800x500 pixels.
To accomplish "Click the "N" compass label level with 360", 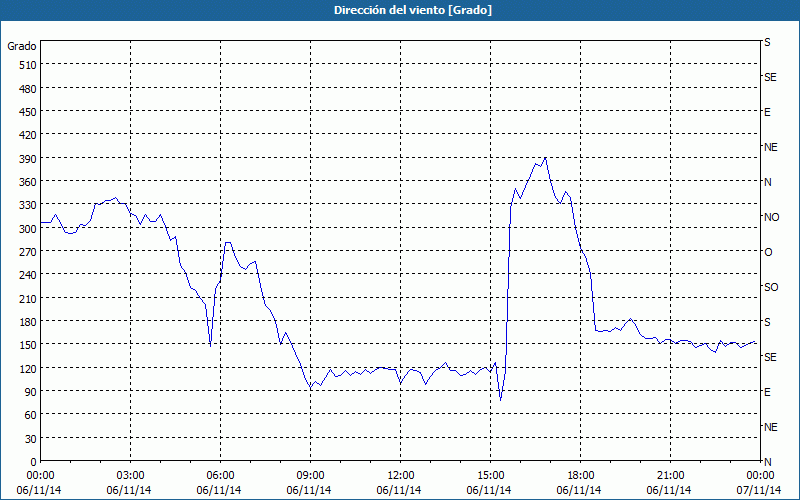I will (x=767, y=182).
